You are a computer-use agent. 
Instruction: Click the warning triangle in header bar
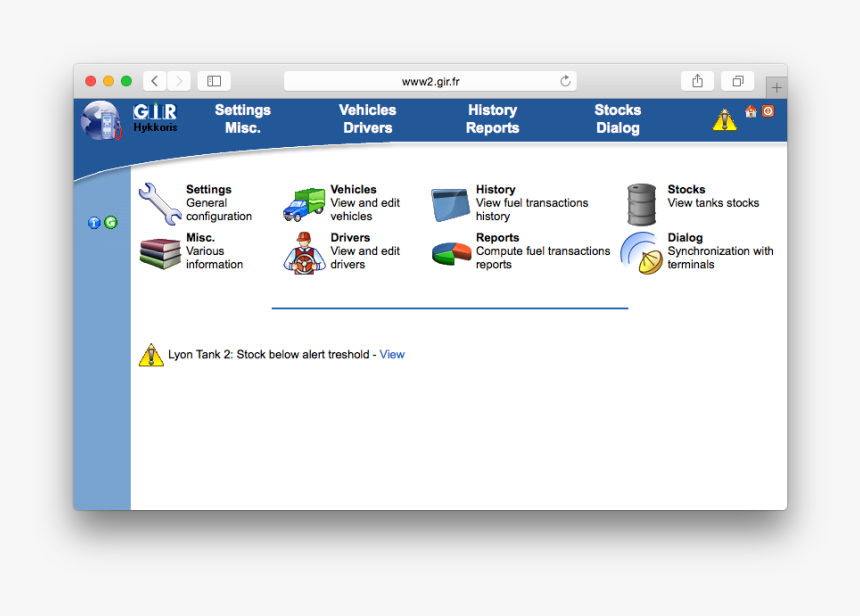coord(725,119)
